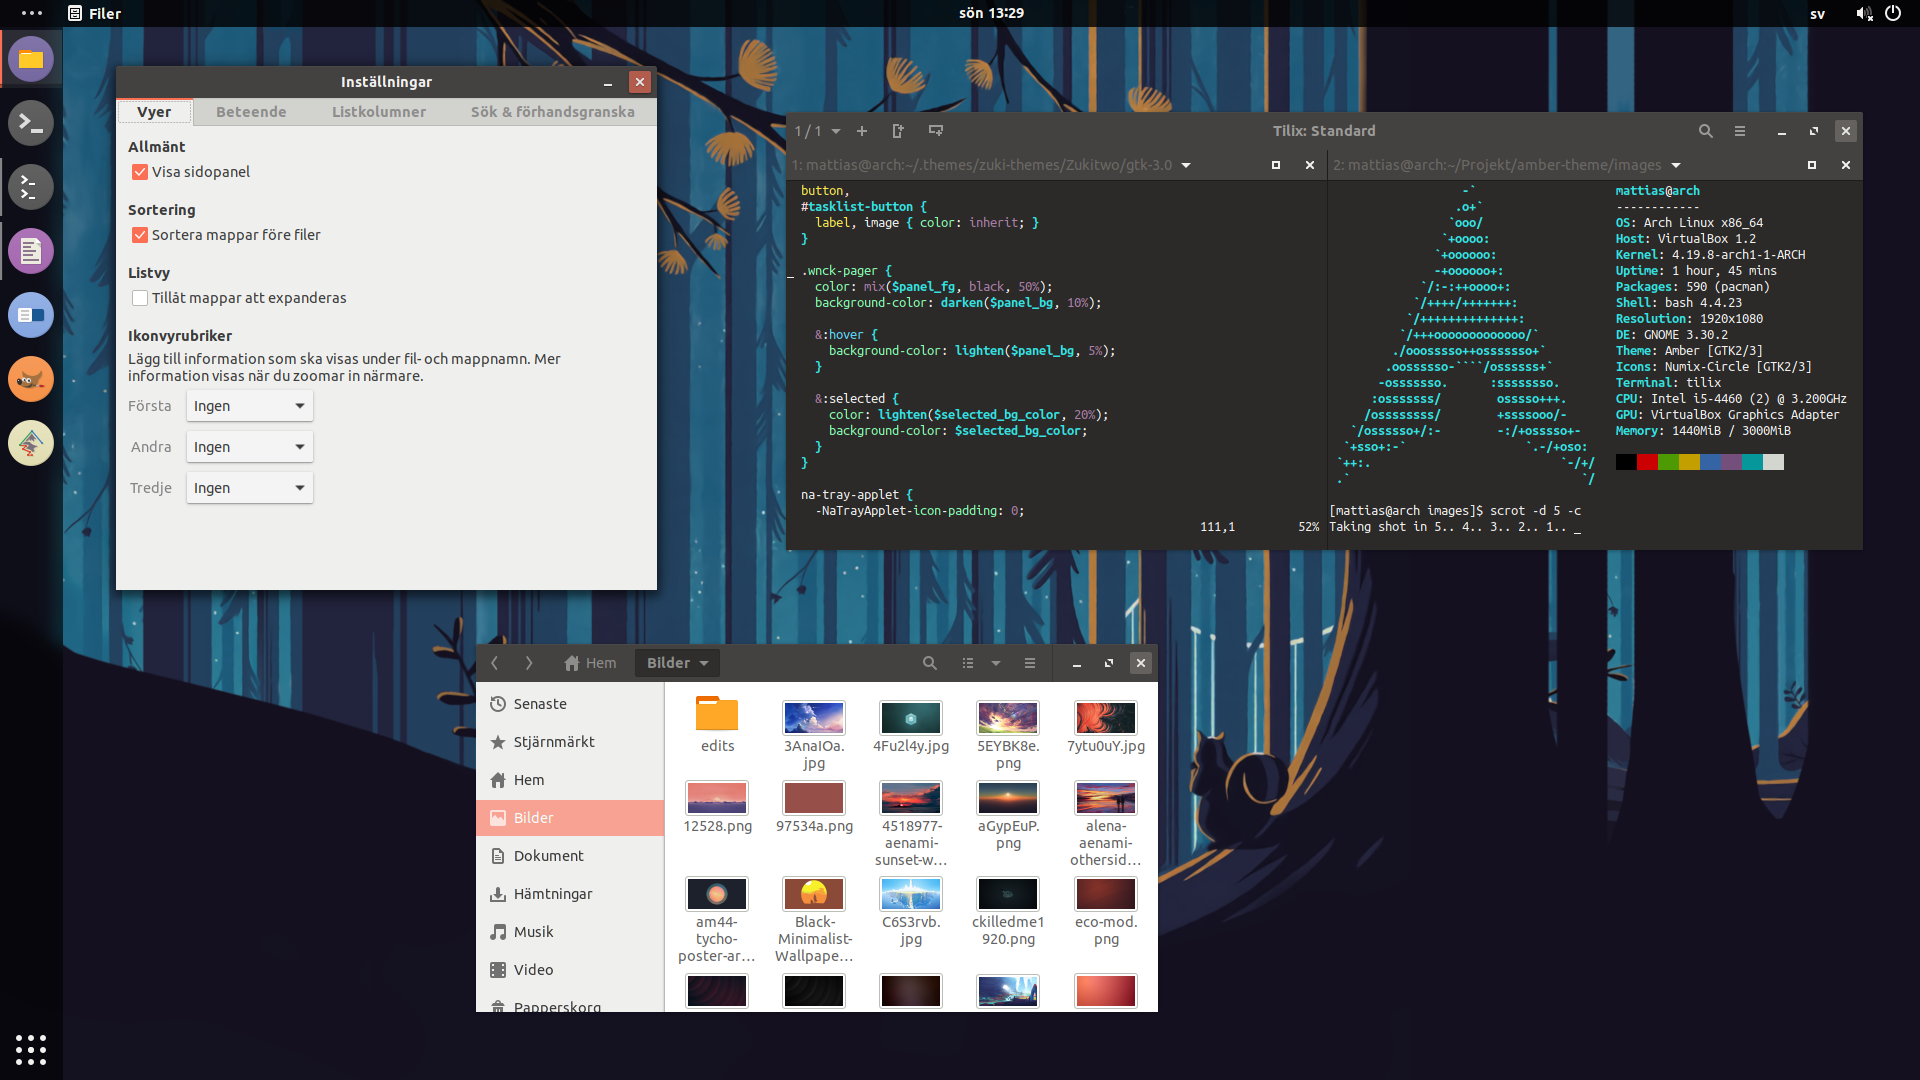Select the aGypEuP.png thumbnail
The width and height of the screenshot is (1920, 1080).
click(1008, 798)
